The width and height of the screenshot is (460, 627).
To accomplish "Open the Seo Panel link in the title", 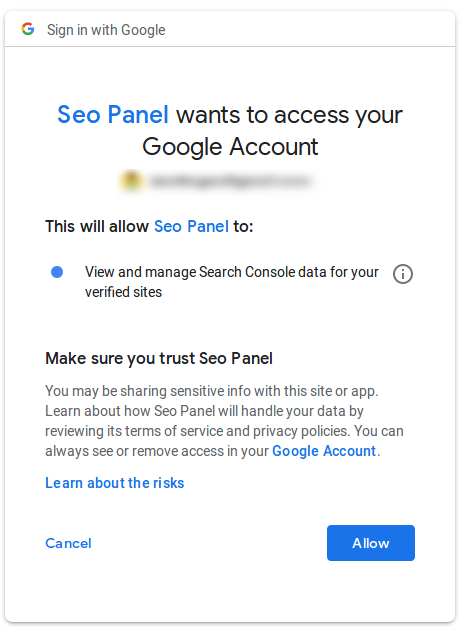I will pos(113,114).
